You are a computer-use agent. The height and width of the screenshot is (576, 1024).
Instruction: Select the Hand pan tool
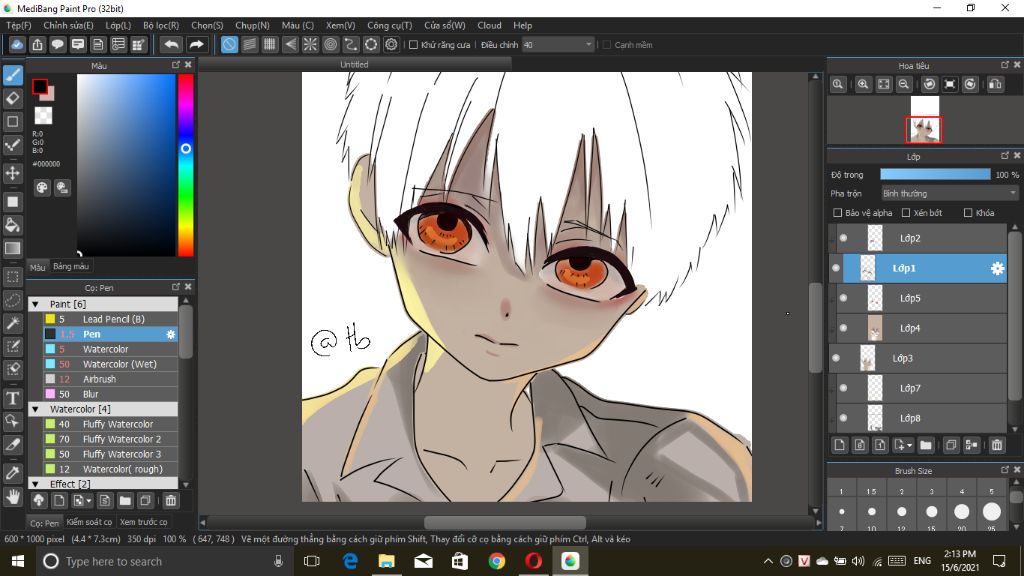[12, 497]
